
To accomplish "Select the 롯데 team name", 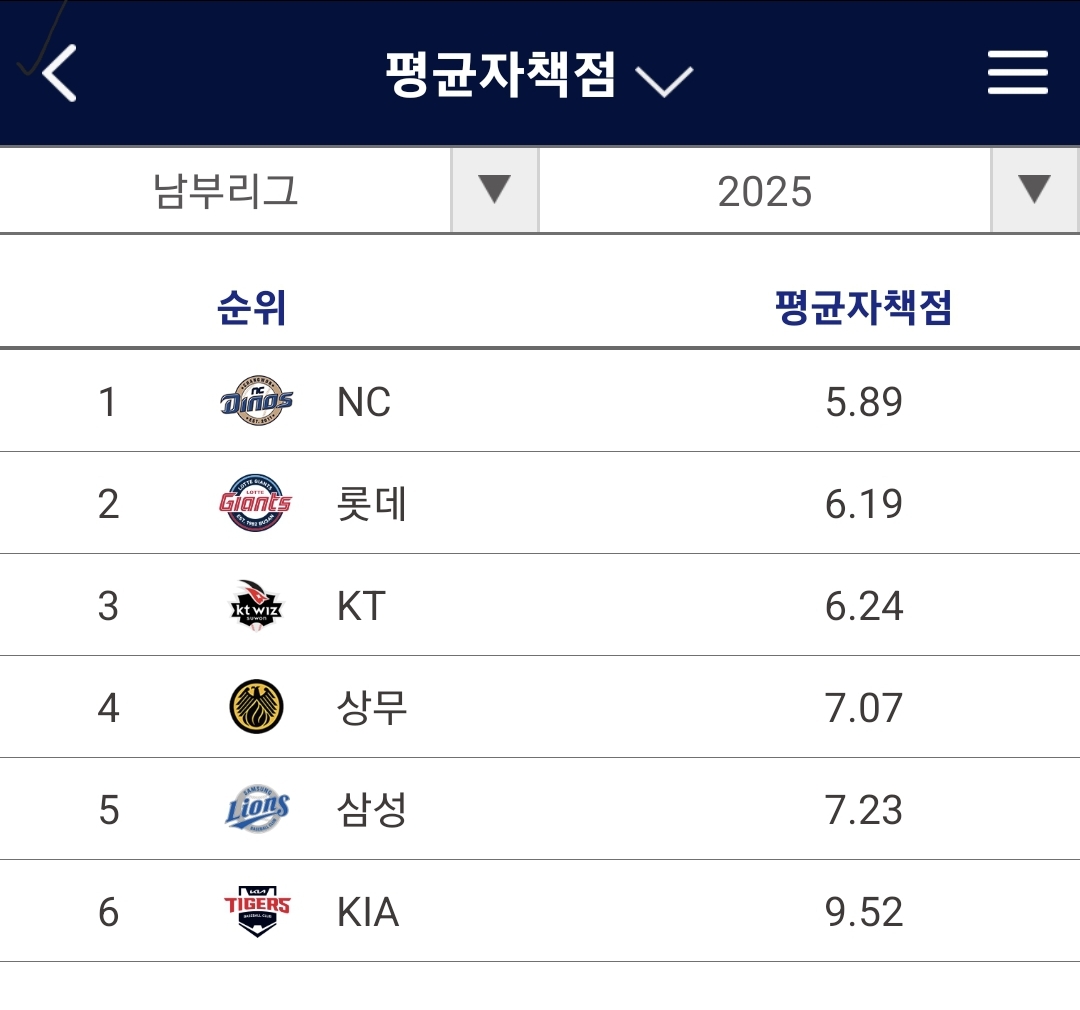I will click(x=372, y=504).
